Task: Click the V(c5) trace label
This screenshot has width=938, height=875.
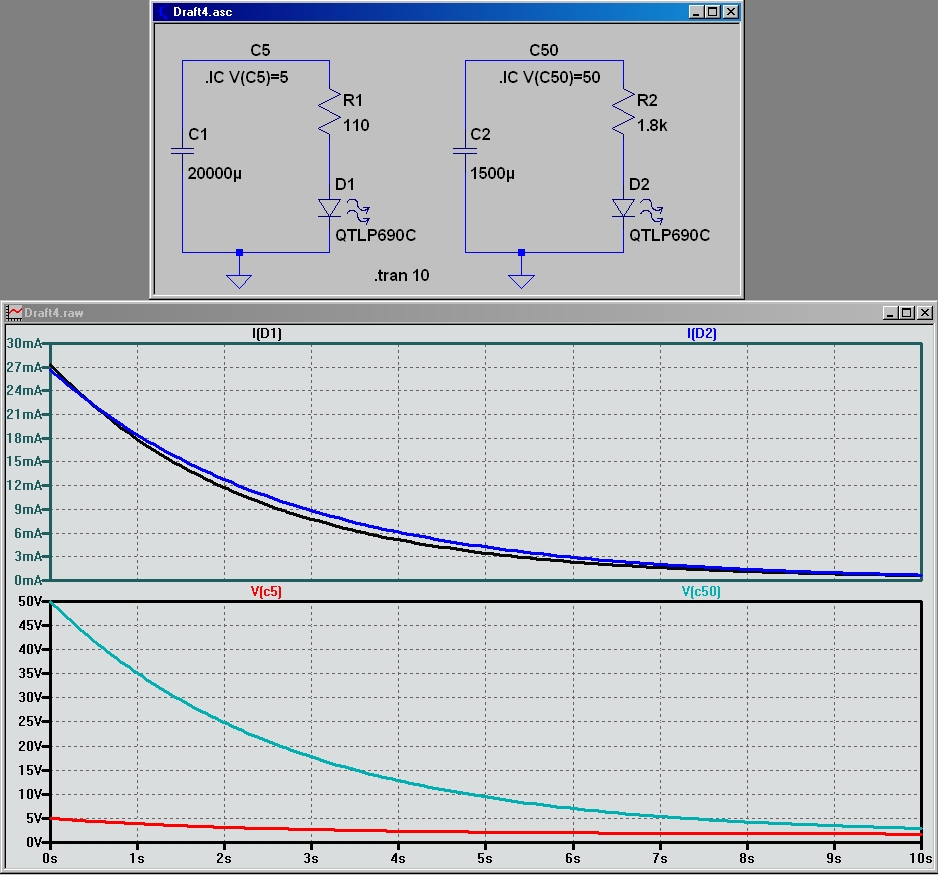Action: tap(266, 592)
